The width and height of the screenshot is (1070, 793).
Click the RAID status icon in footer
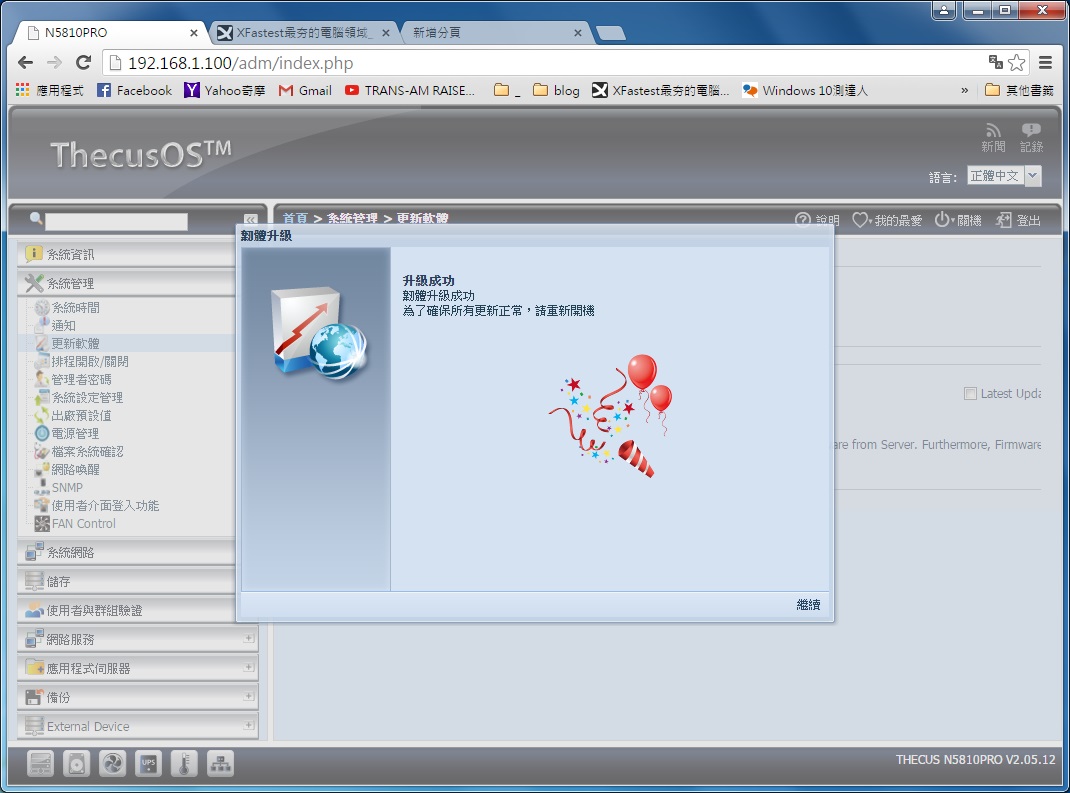coord(40,763)
